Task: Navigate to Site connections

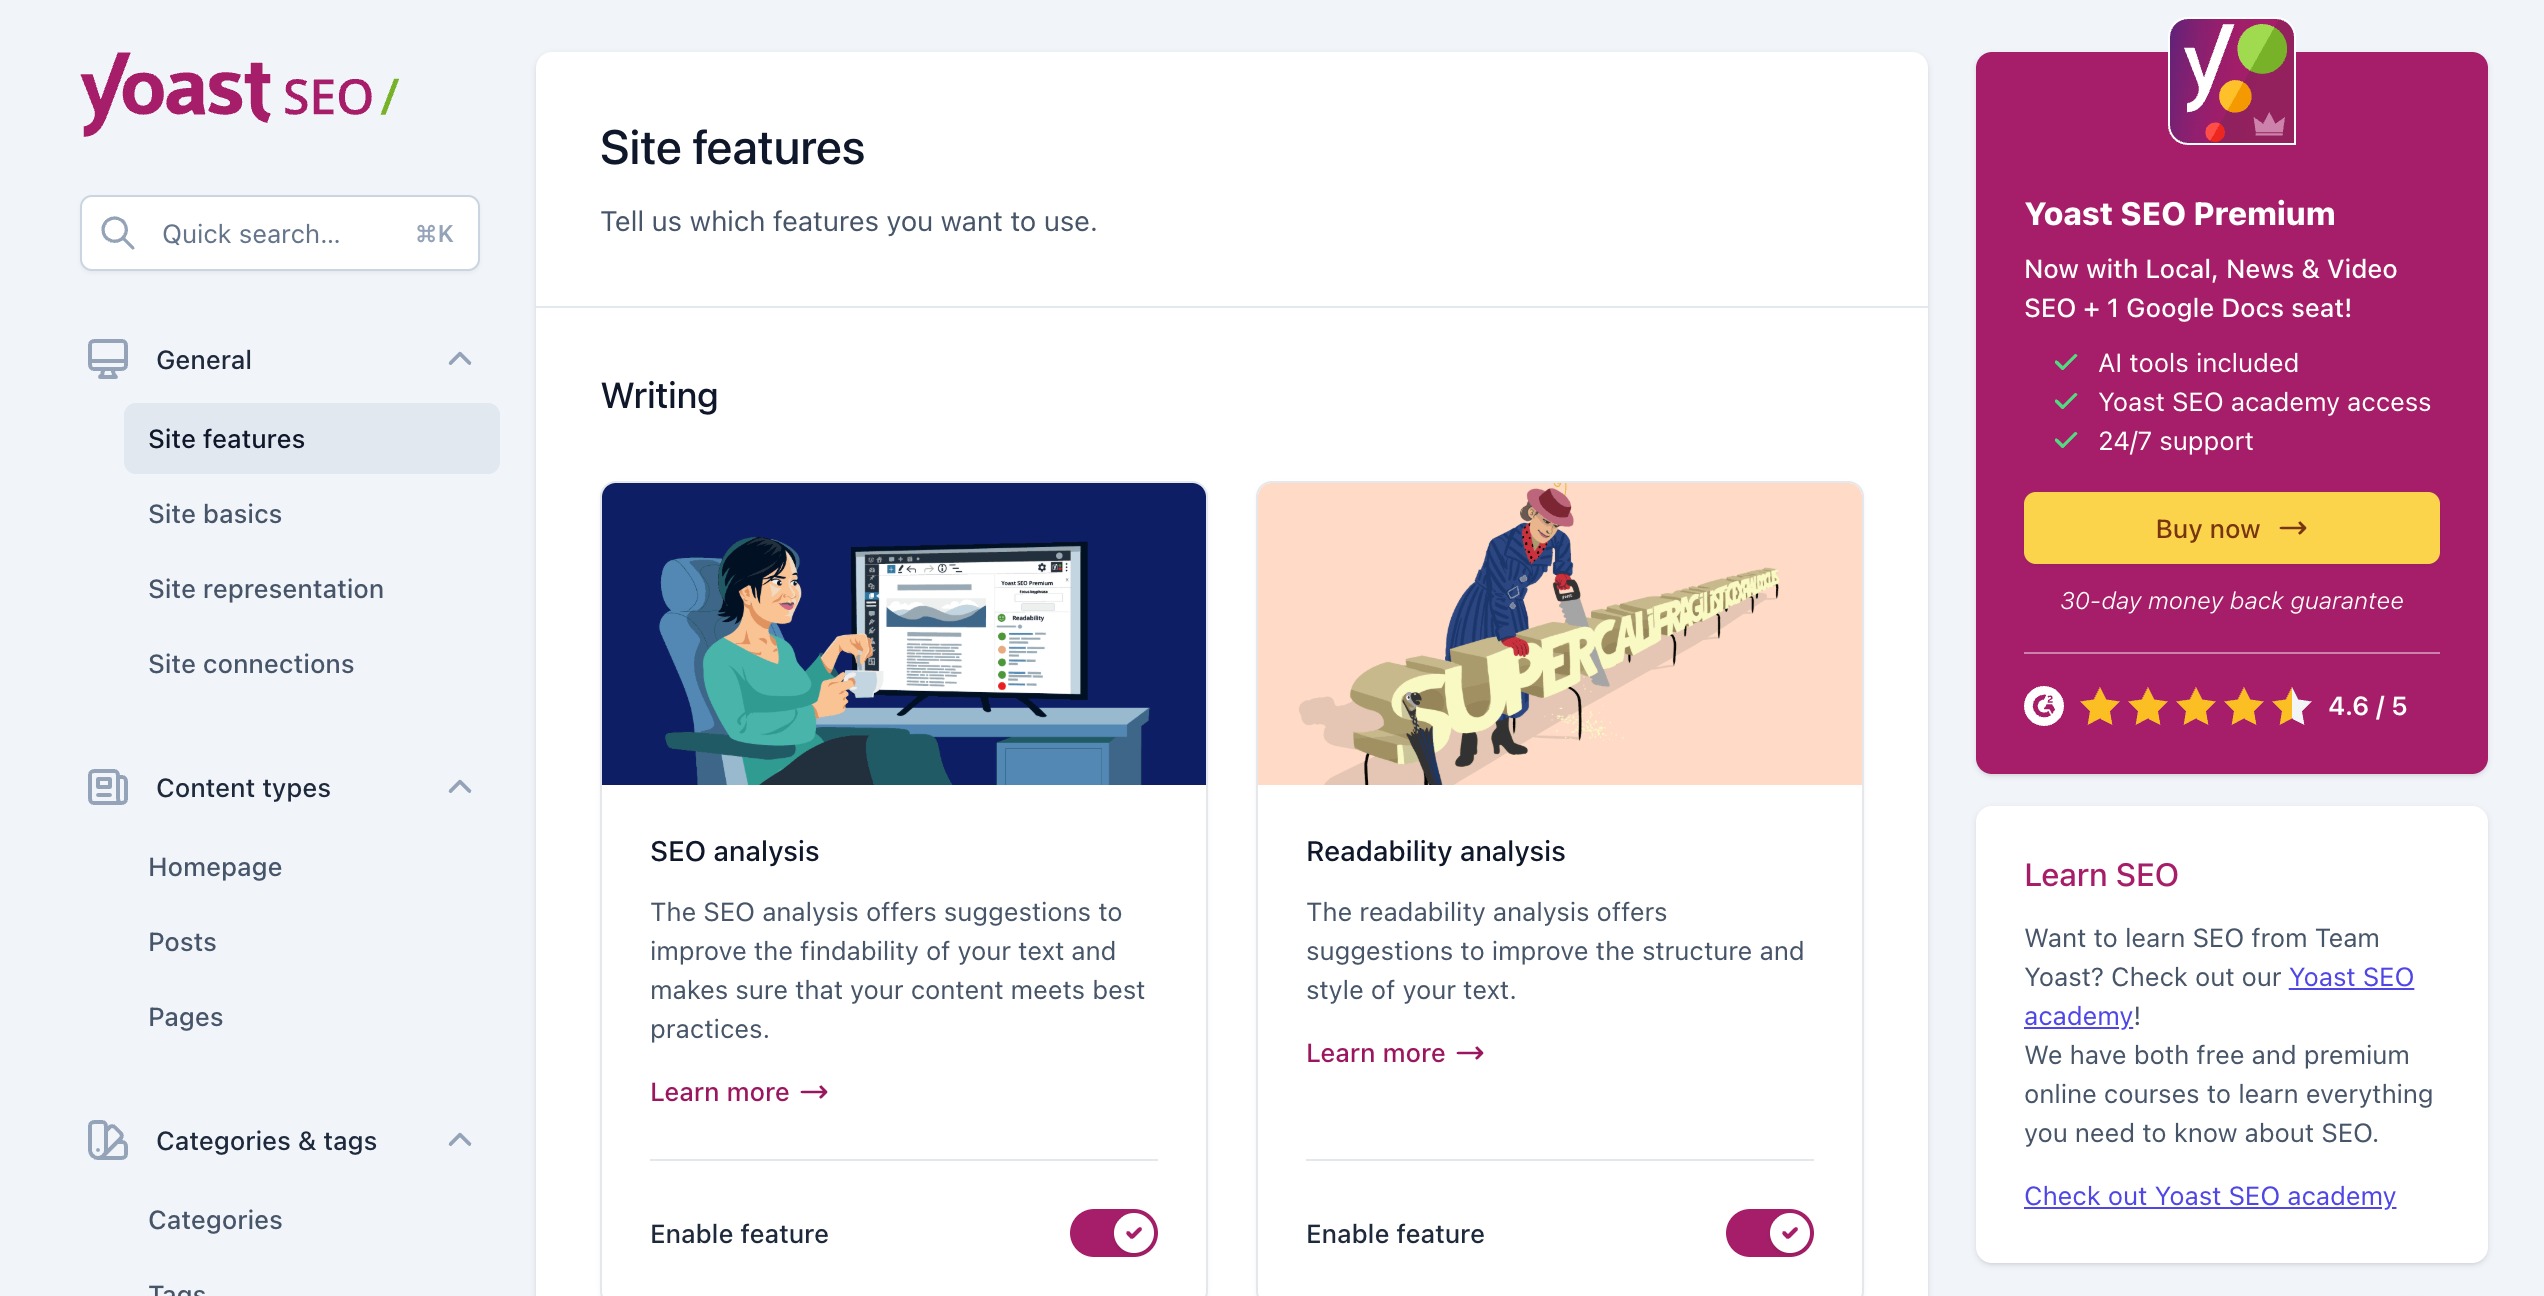Action: tap(251, 664)
